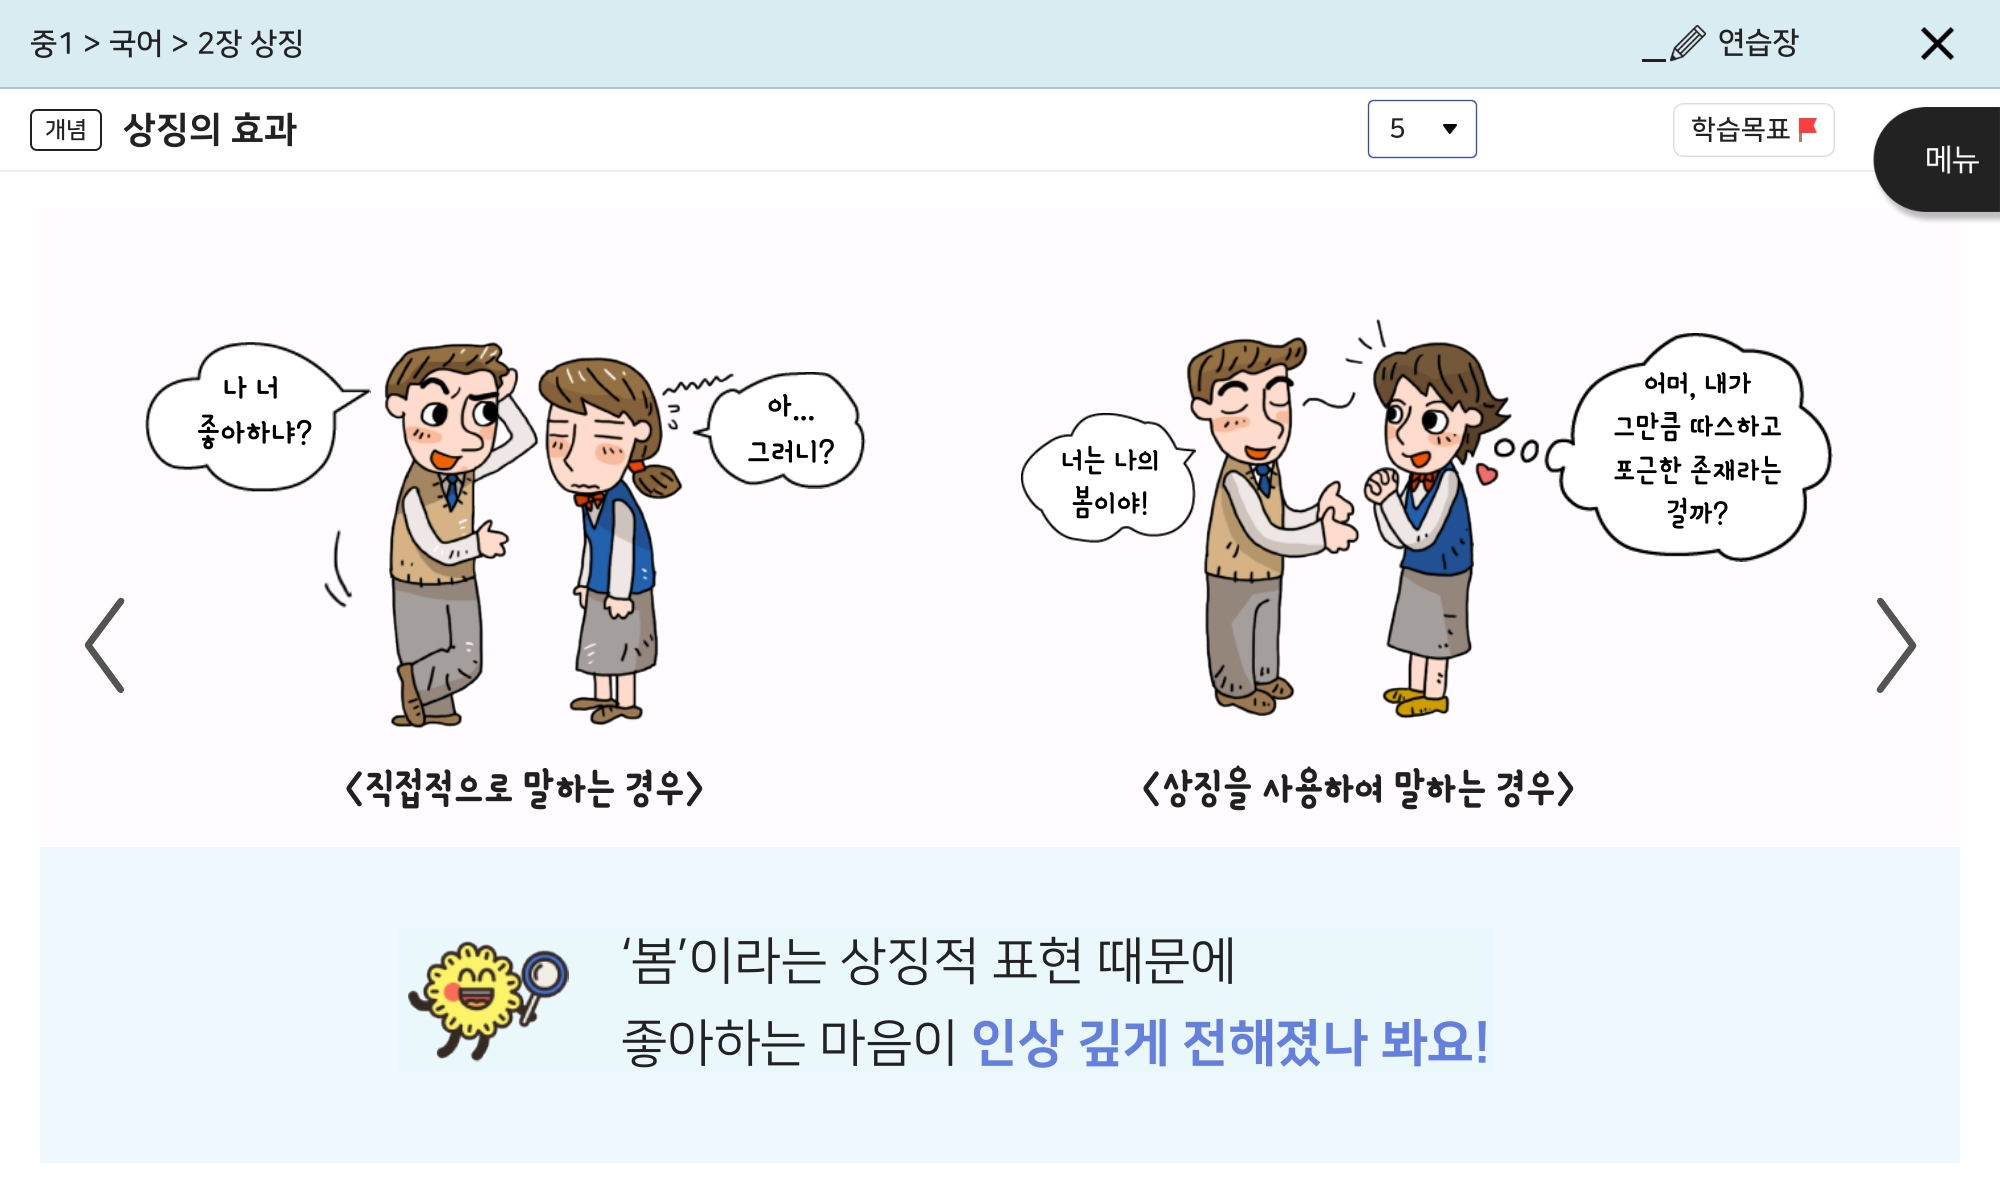Click highlighted text 인상 깊게 전해졌나 봐요!

[x=1230, y=1042]
